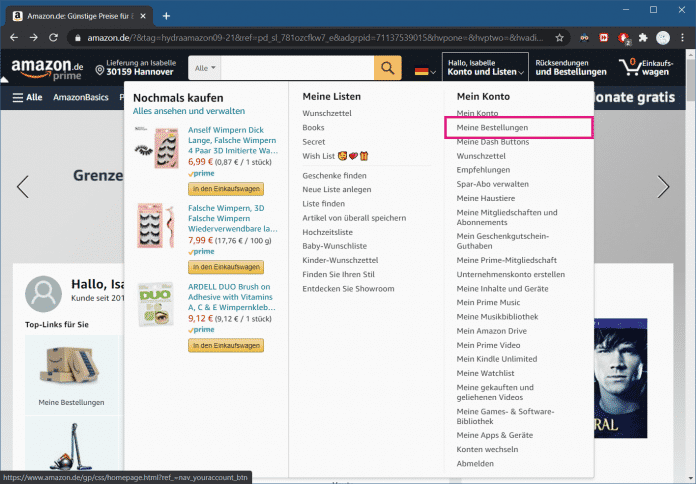Open Meine Dash Buttons
This screenshot has height=484, width=696.
[493, 142]
